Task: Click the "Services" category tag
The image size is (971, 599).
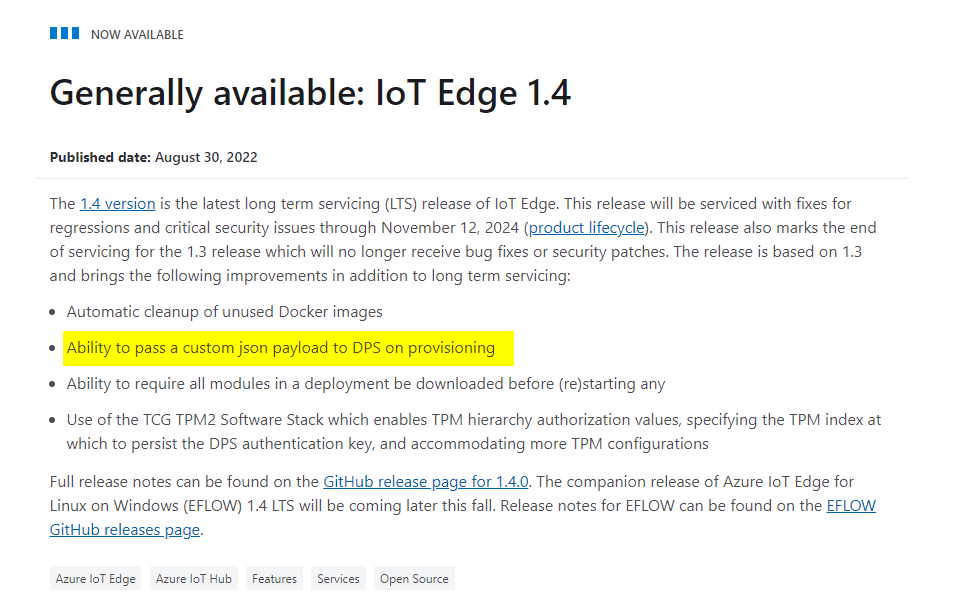Action: coord(337,577)
